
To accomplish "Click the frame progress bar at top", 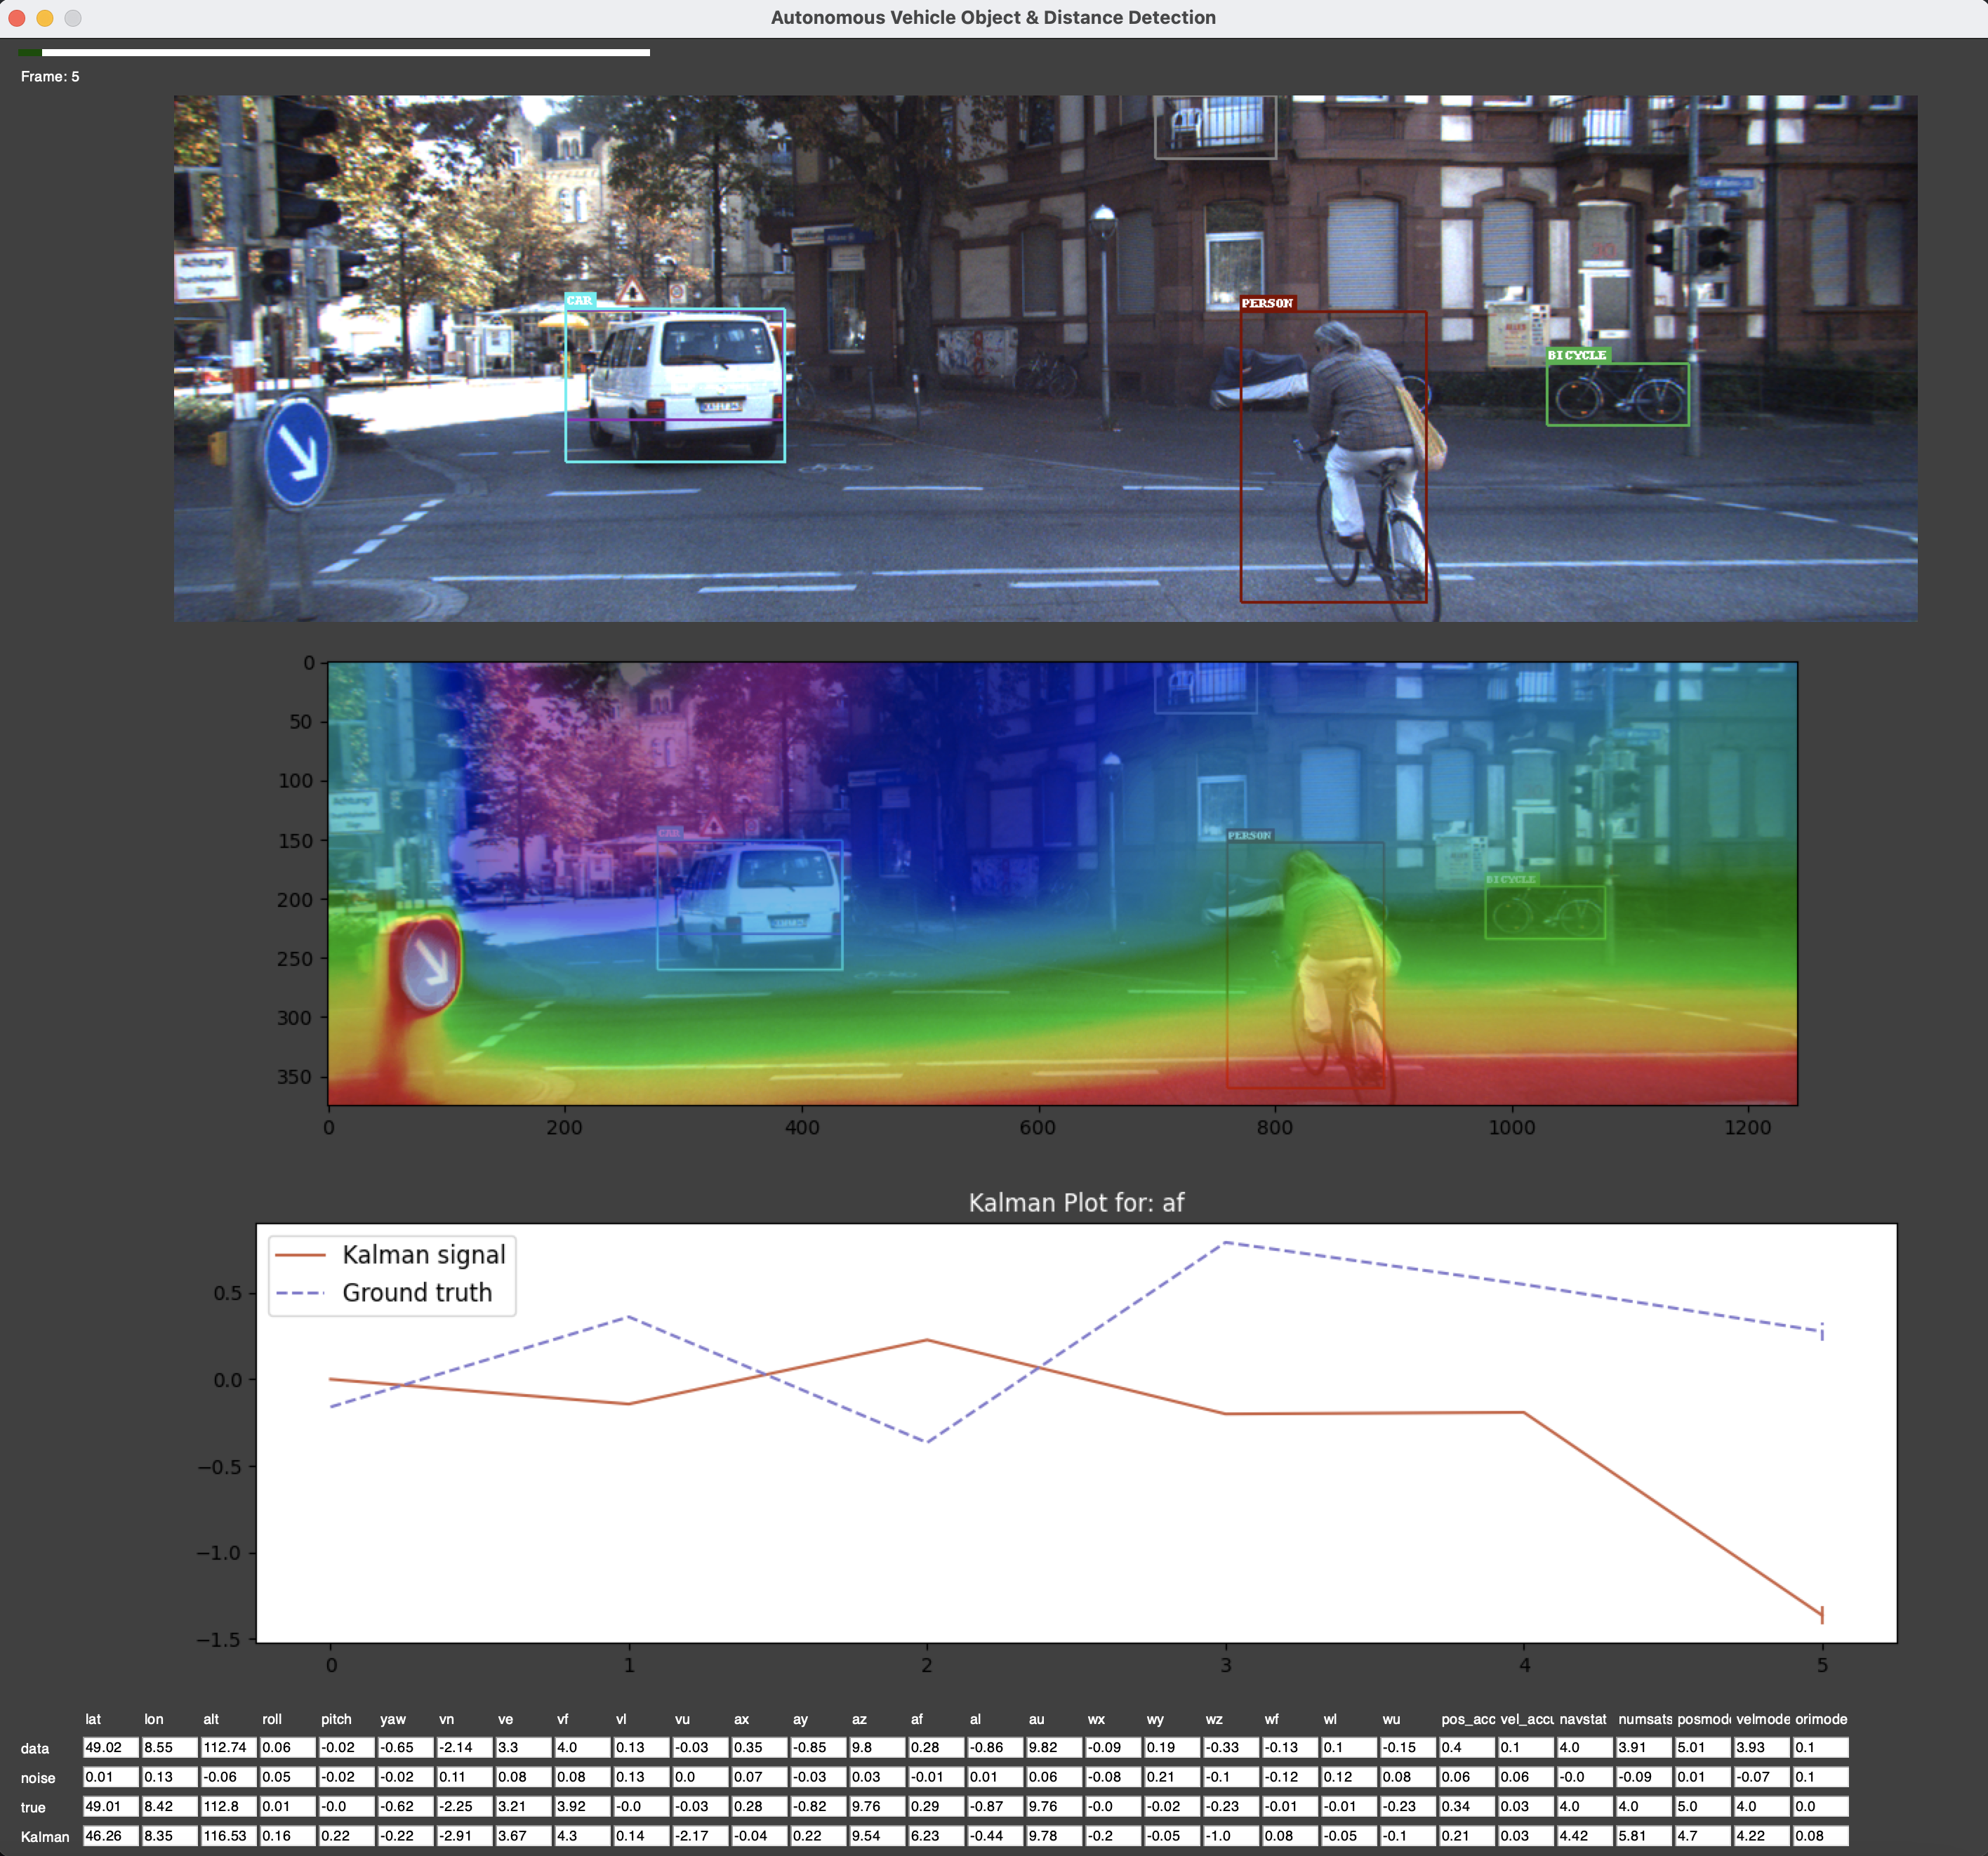I will (335, 52).
